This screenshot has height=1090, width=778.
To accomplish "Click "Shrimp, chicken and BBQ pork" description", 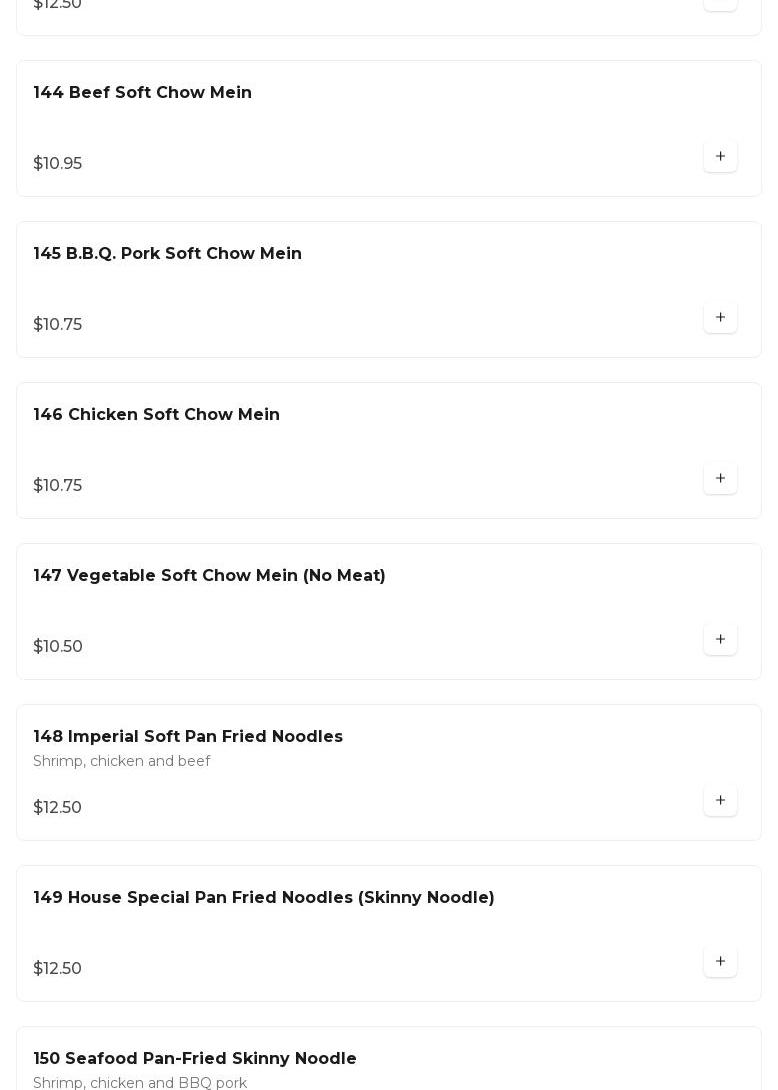I will pos(140,1082).
